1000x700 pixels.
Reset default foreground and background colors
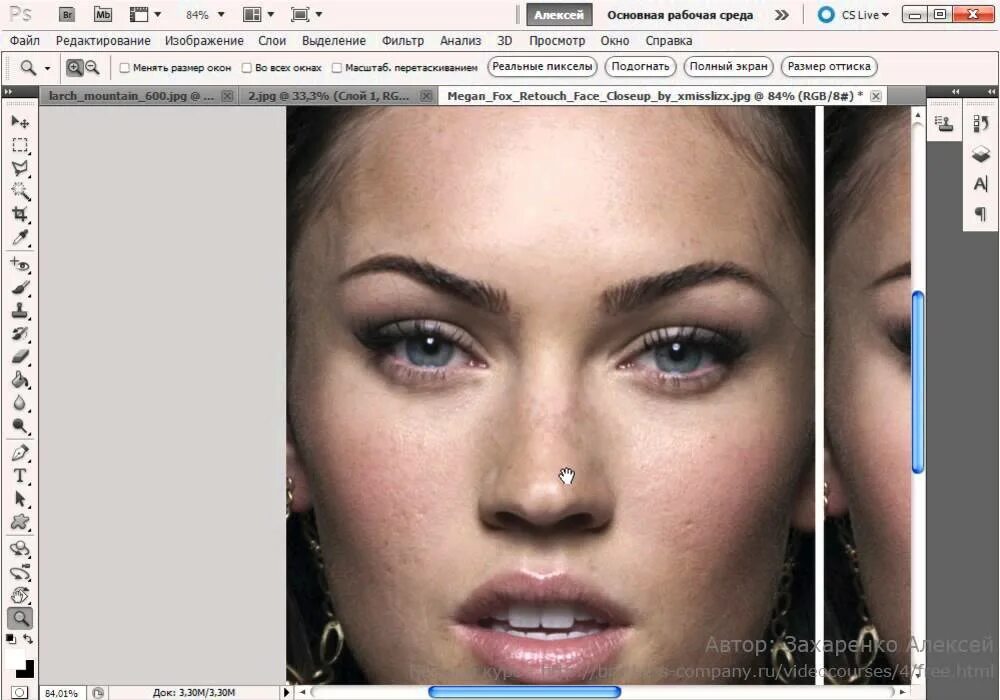tap(10, 639)
